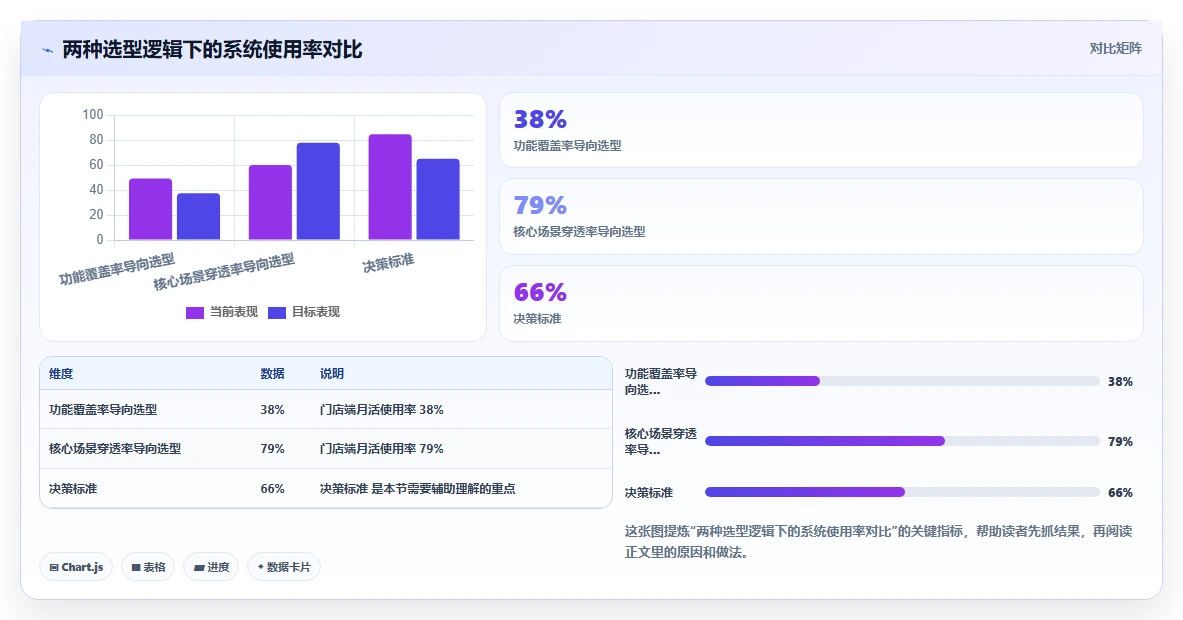This screenshot has width=1183, height=620.
Task: Click the 对比矩阵 label in header
Action: pos(1115,48)
